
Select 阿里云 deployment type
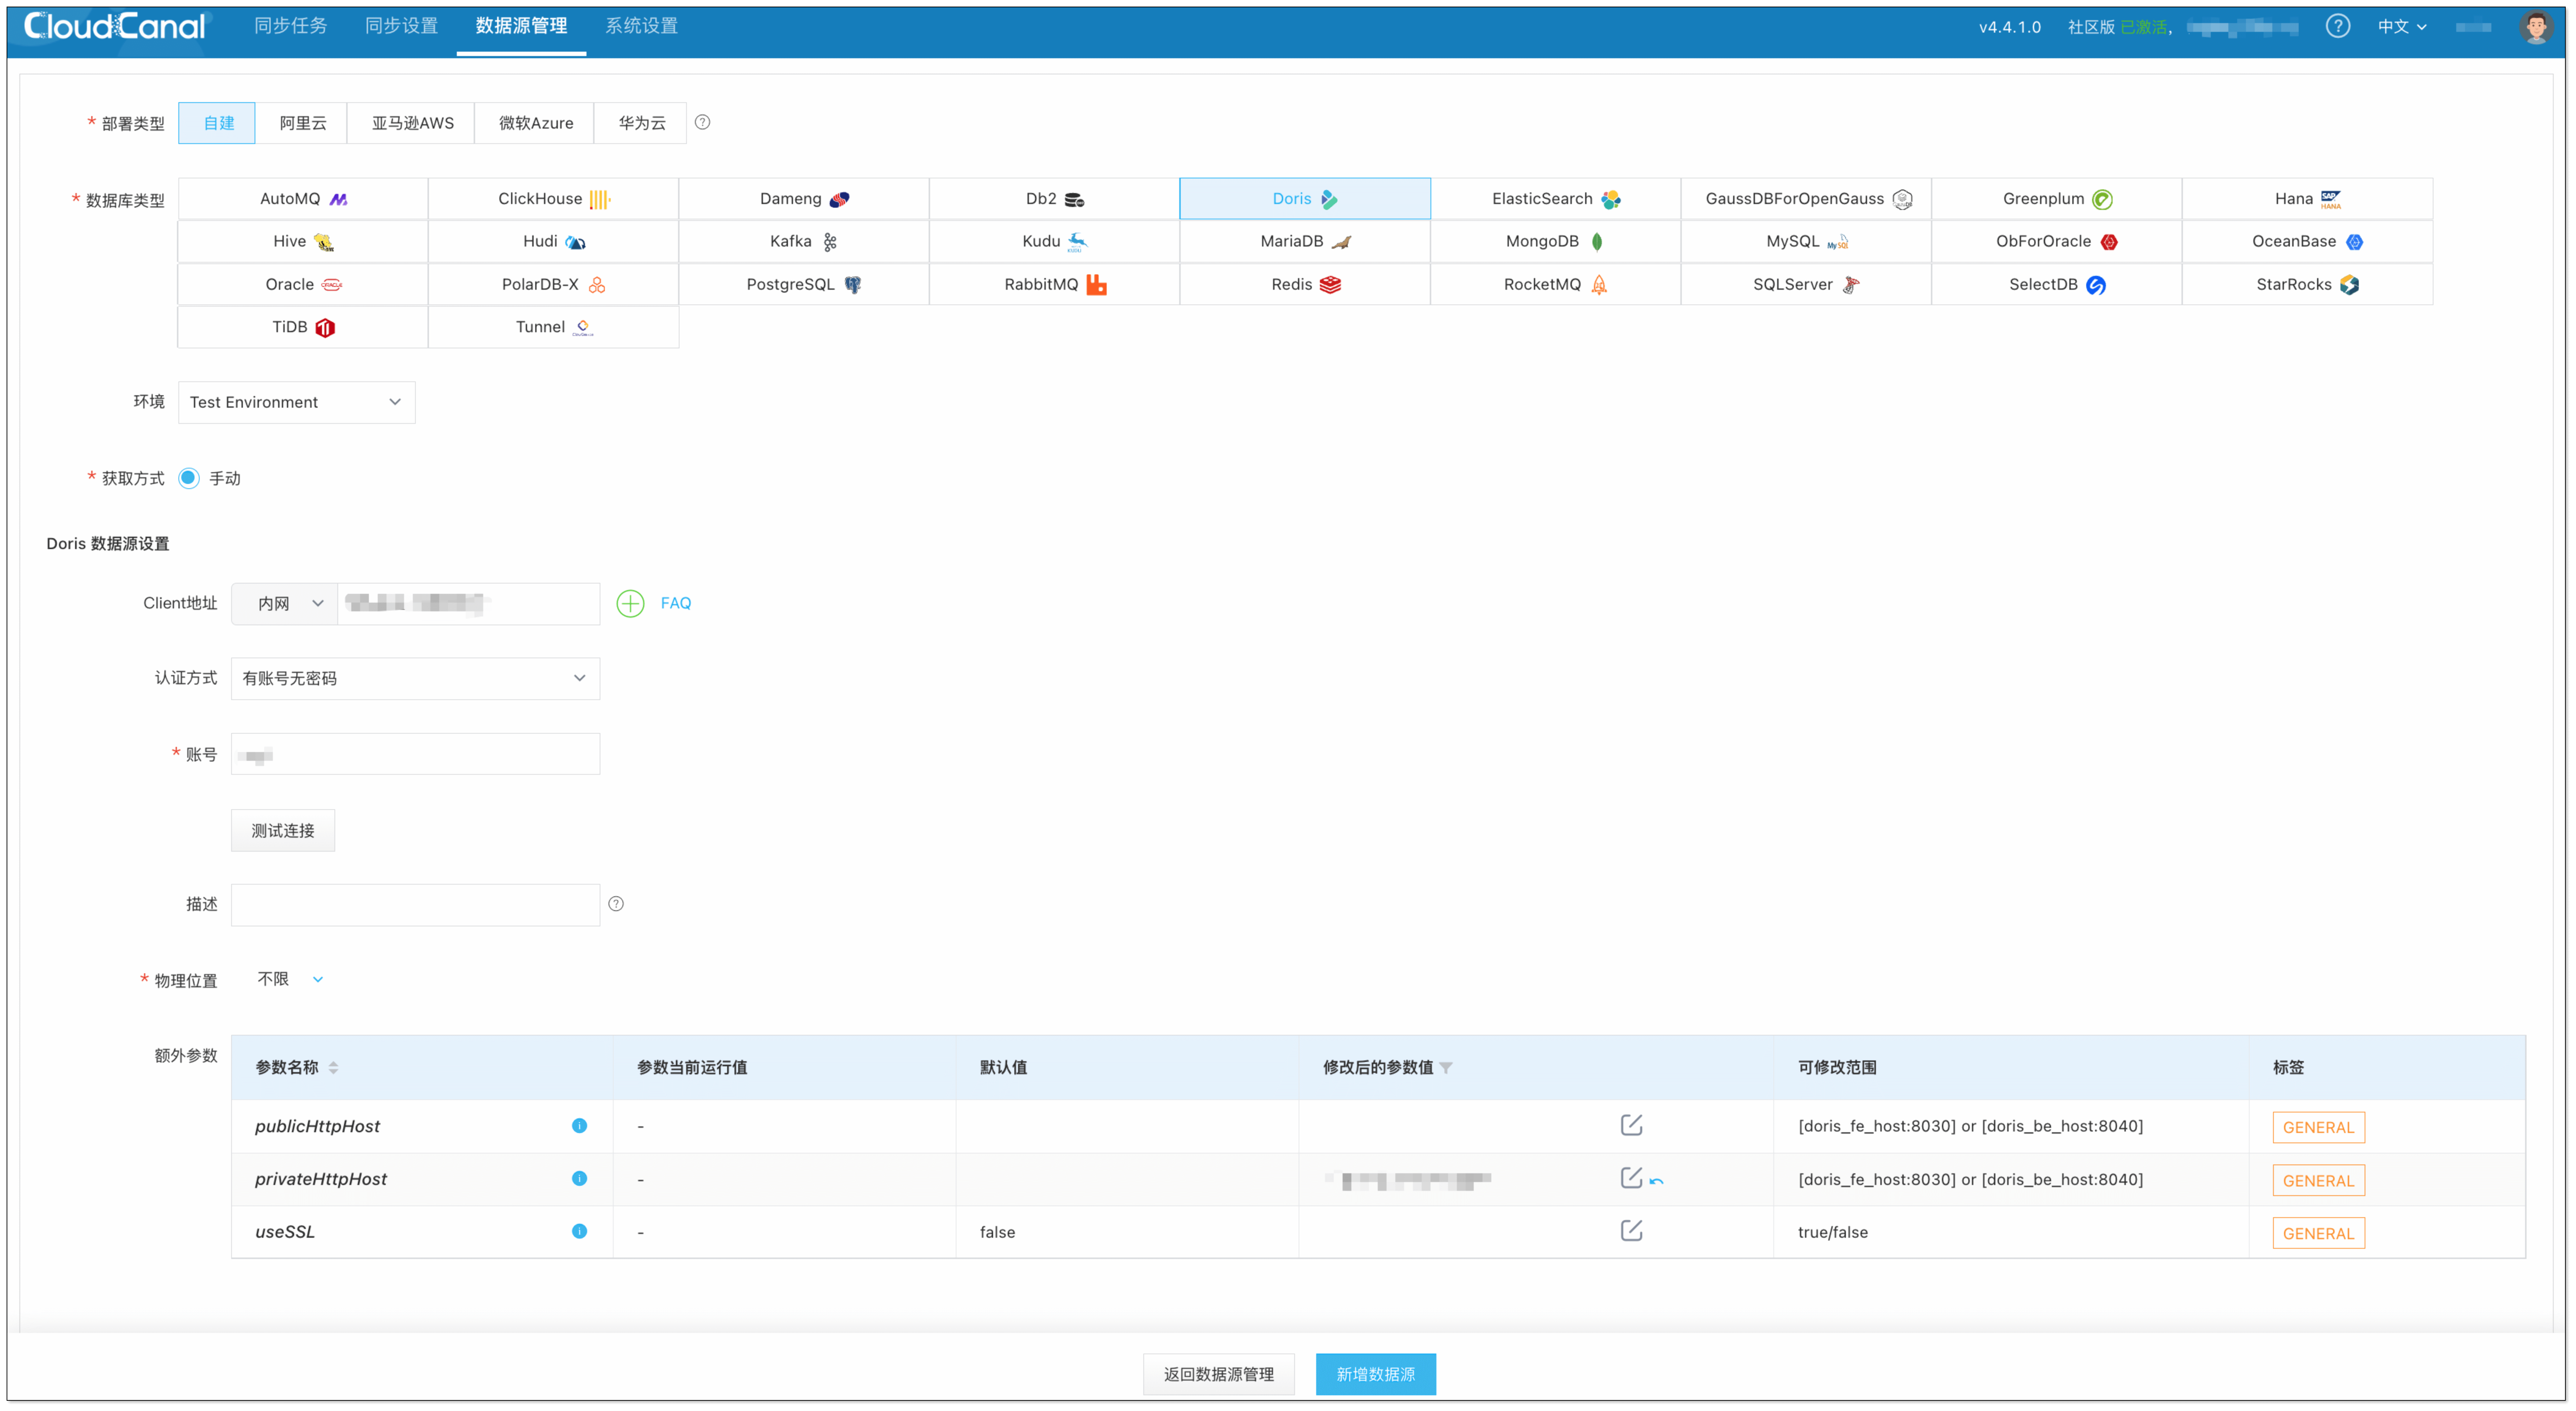point(302,123)
